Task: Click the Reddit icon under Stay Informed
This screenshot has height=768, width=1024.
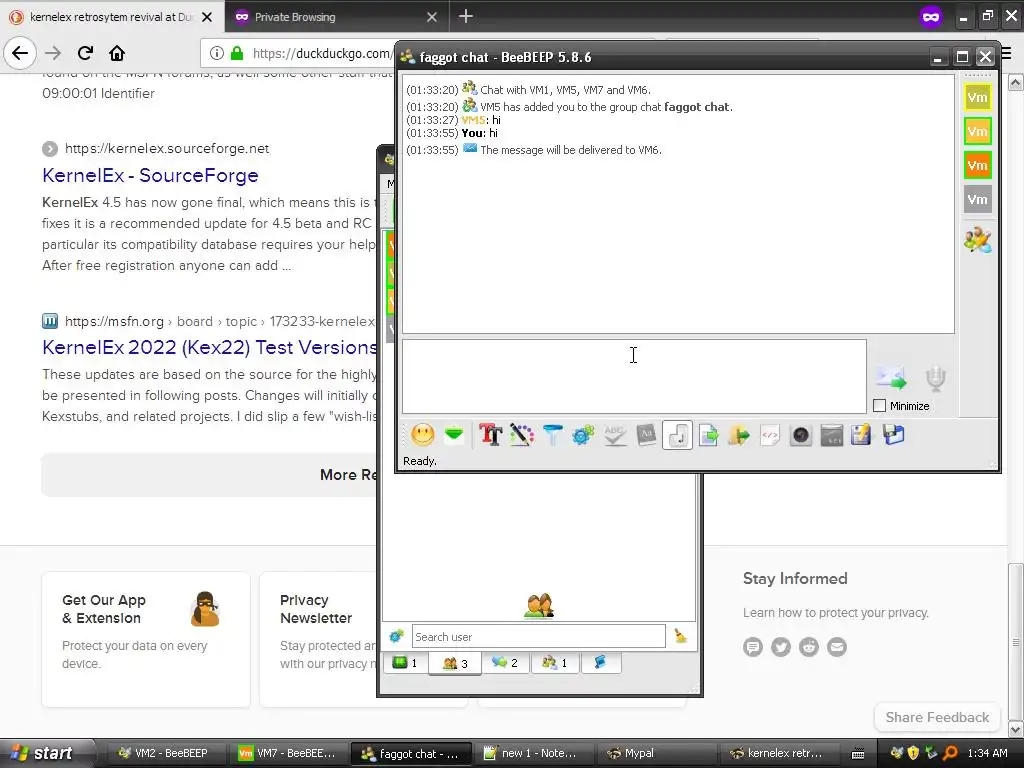Action: (808, 647)
